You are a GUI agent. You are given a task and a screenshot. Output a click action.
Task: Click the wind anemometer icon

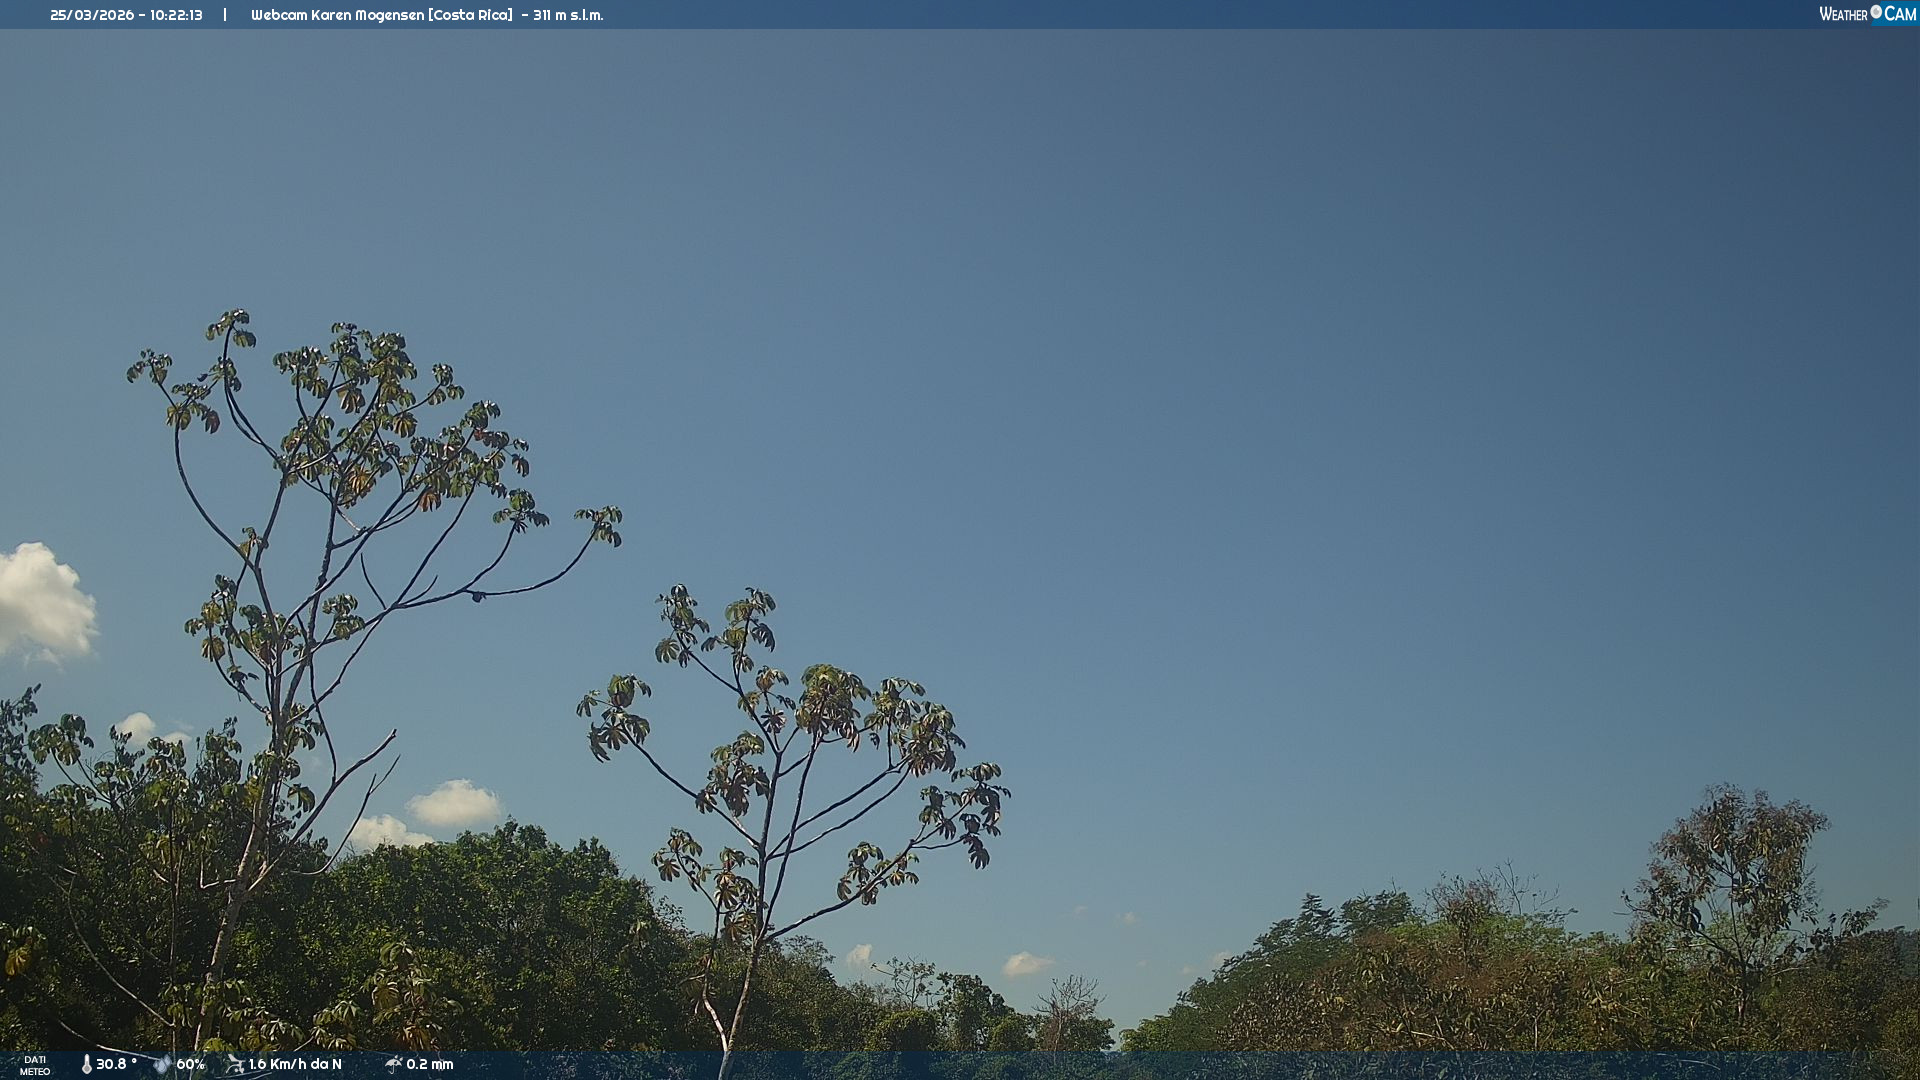[x=235, y=1065]
